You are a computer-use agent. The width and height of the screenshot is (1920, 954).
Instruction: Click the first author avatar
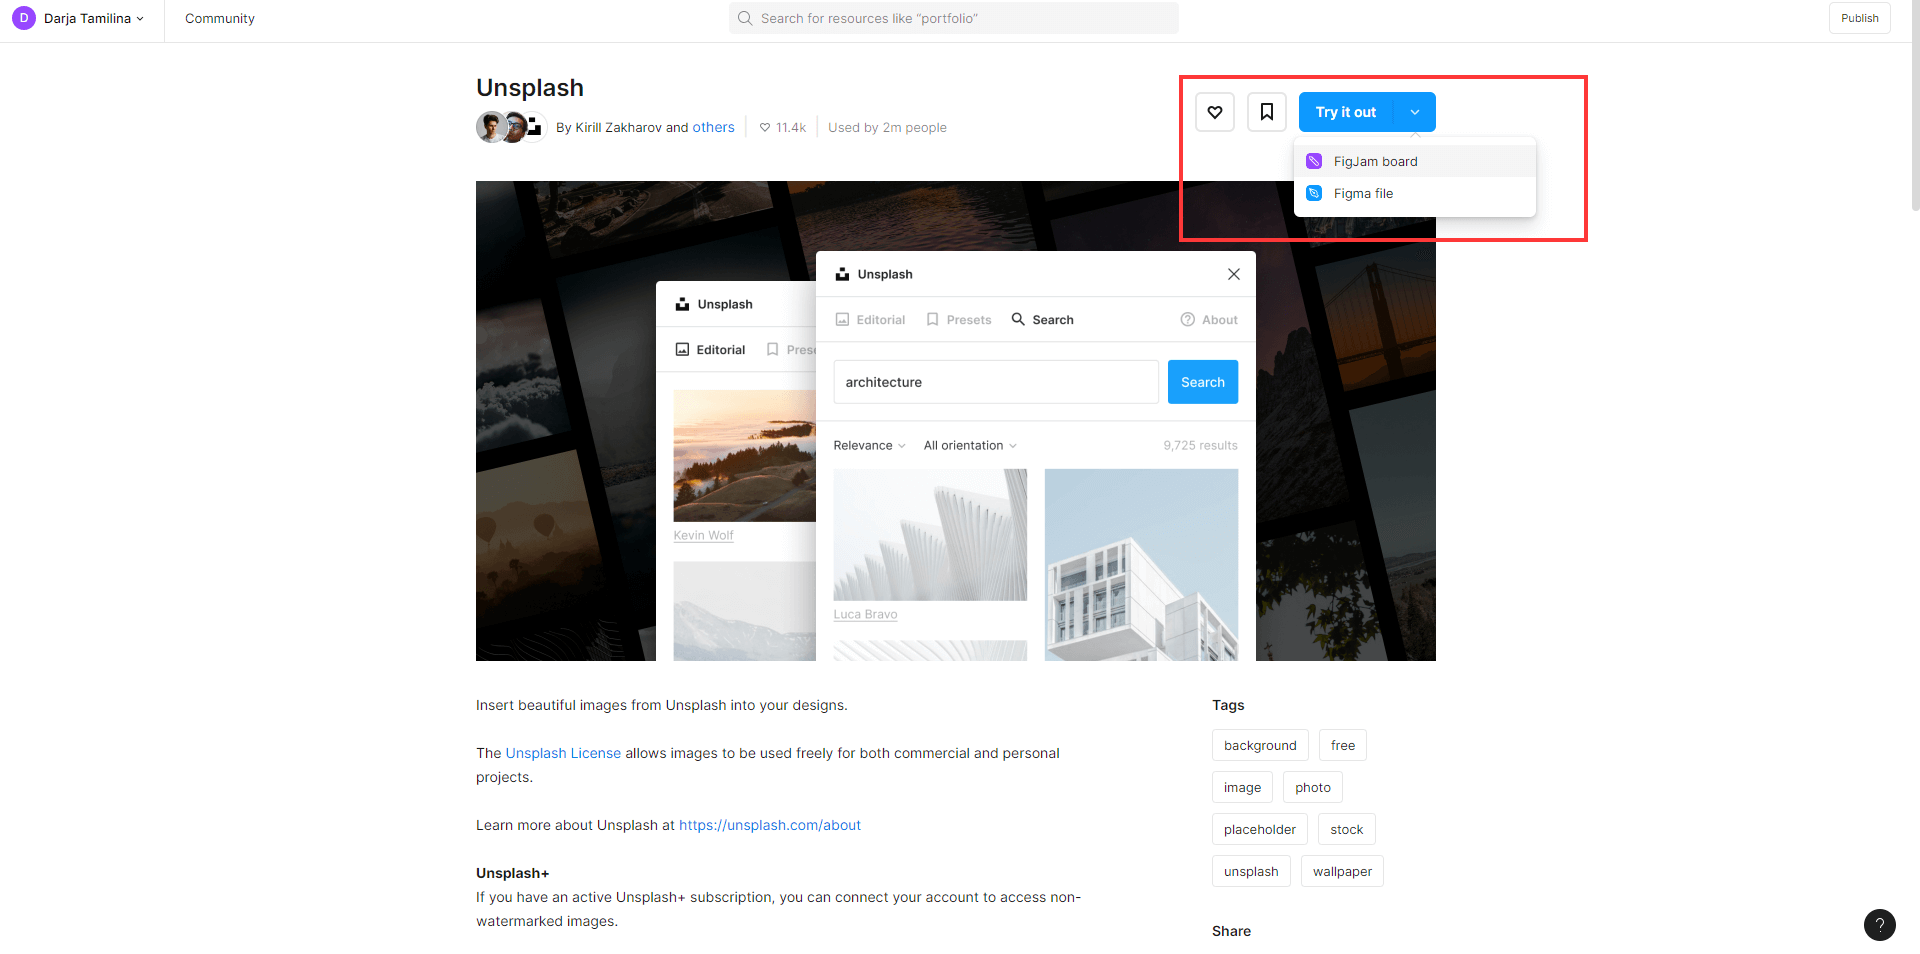490,127
